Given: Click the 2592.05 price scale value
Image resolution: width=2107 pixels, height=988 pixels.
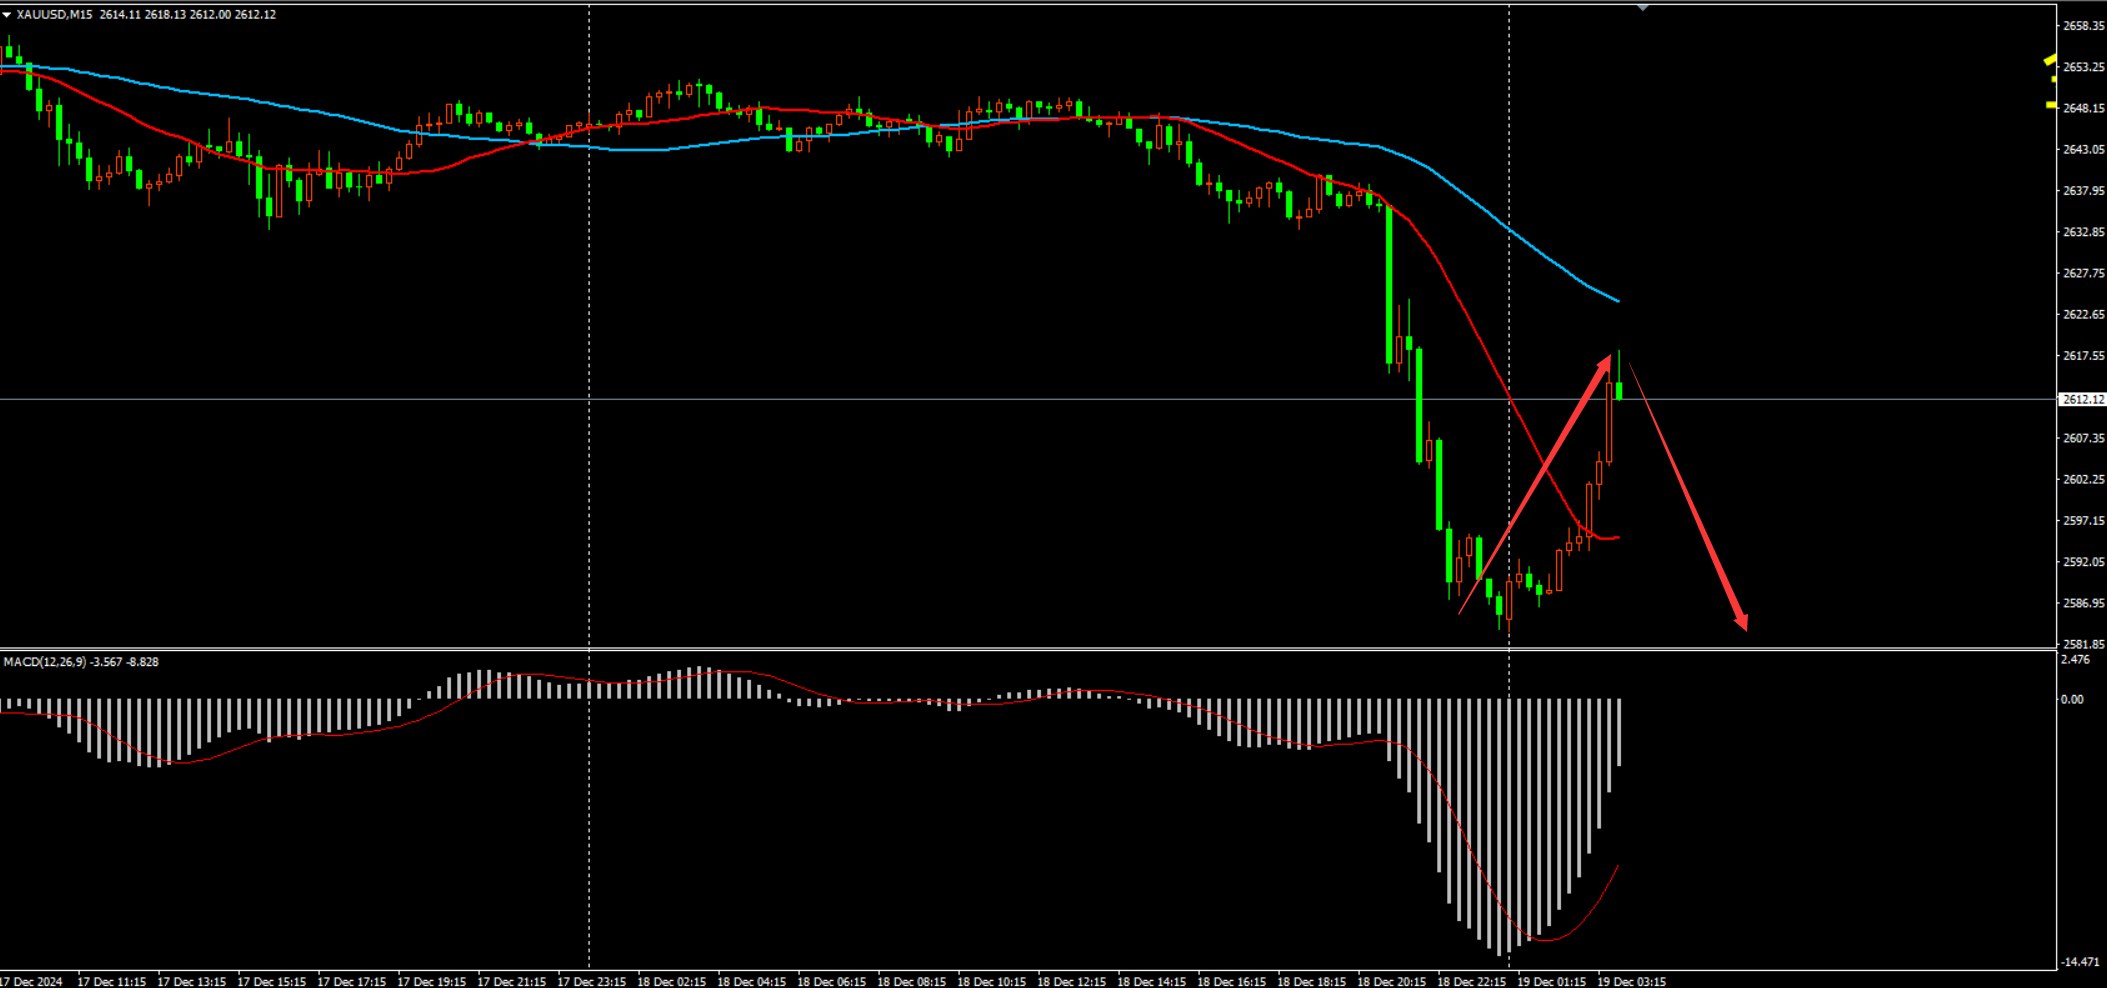Looking at the screenshot, I should [x=2084, y=562].
